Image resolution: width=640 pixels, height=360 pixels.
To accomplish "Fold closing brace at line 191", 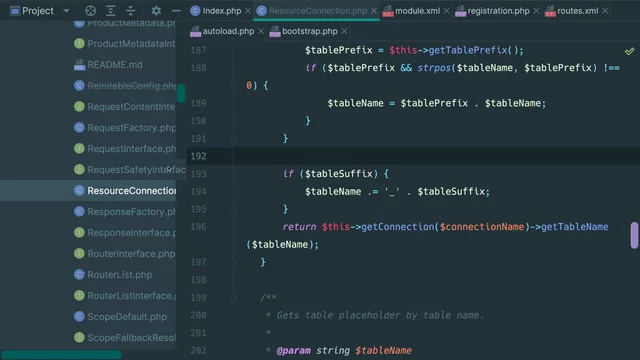I will pyautogui.click(x=233, y=139).
